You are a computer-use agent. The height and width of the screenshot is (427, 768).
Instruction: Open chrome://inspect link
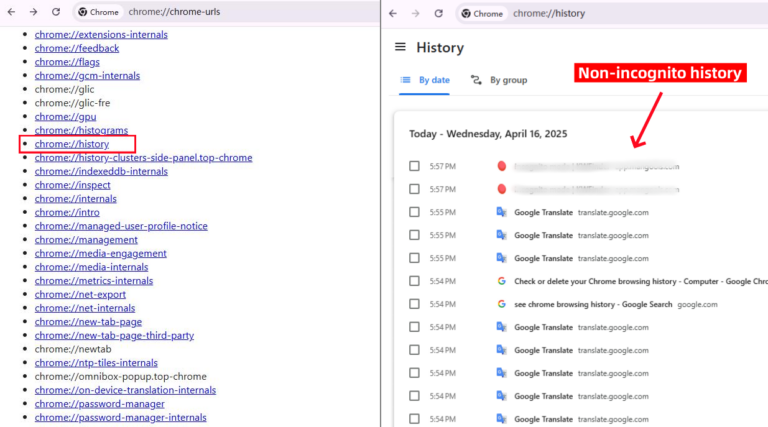click(x=72, y=185)
